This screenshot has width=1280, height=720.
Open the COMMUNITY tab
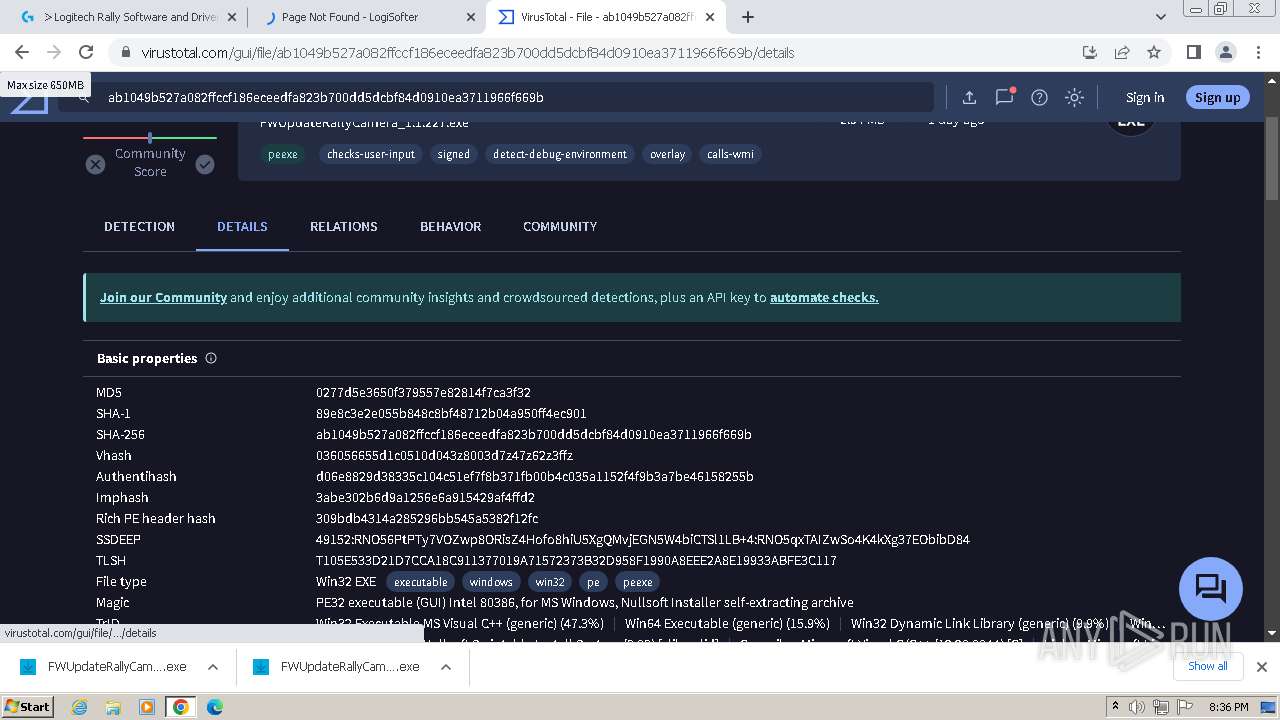560,226
